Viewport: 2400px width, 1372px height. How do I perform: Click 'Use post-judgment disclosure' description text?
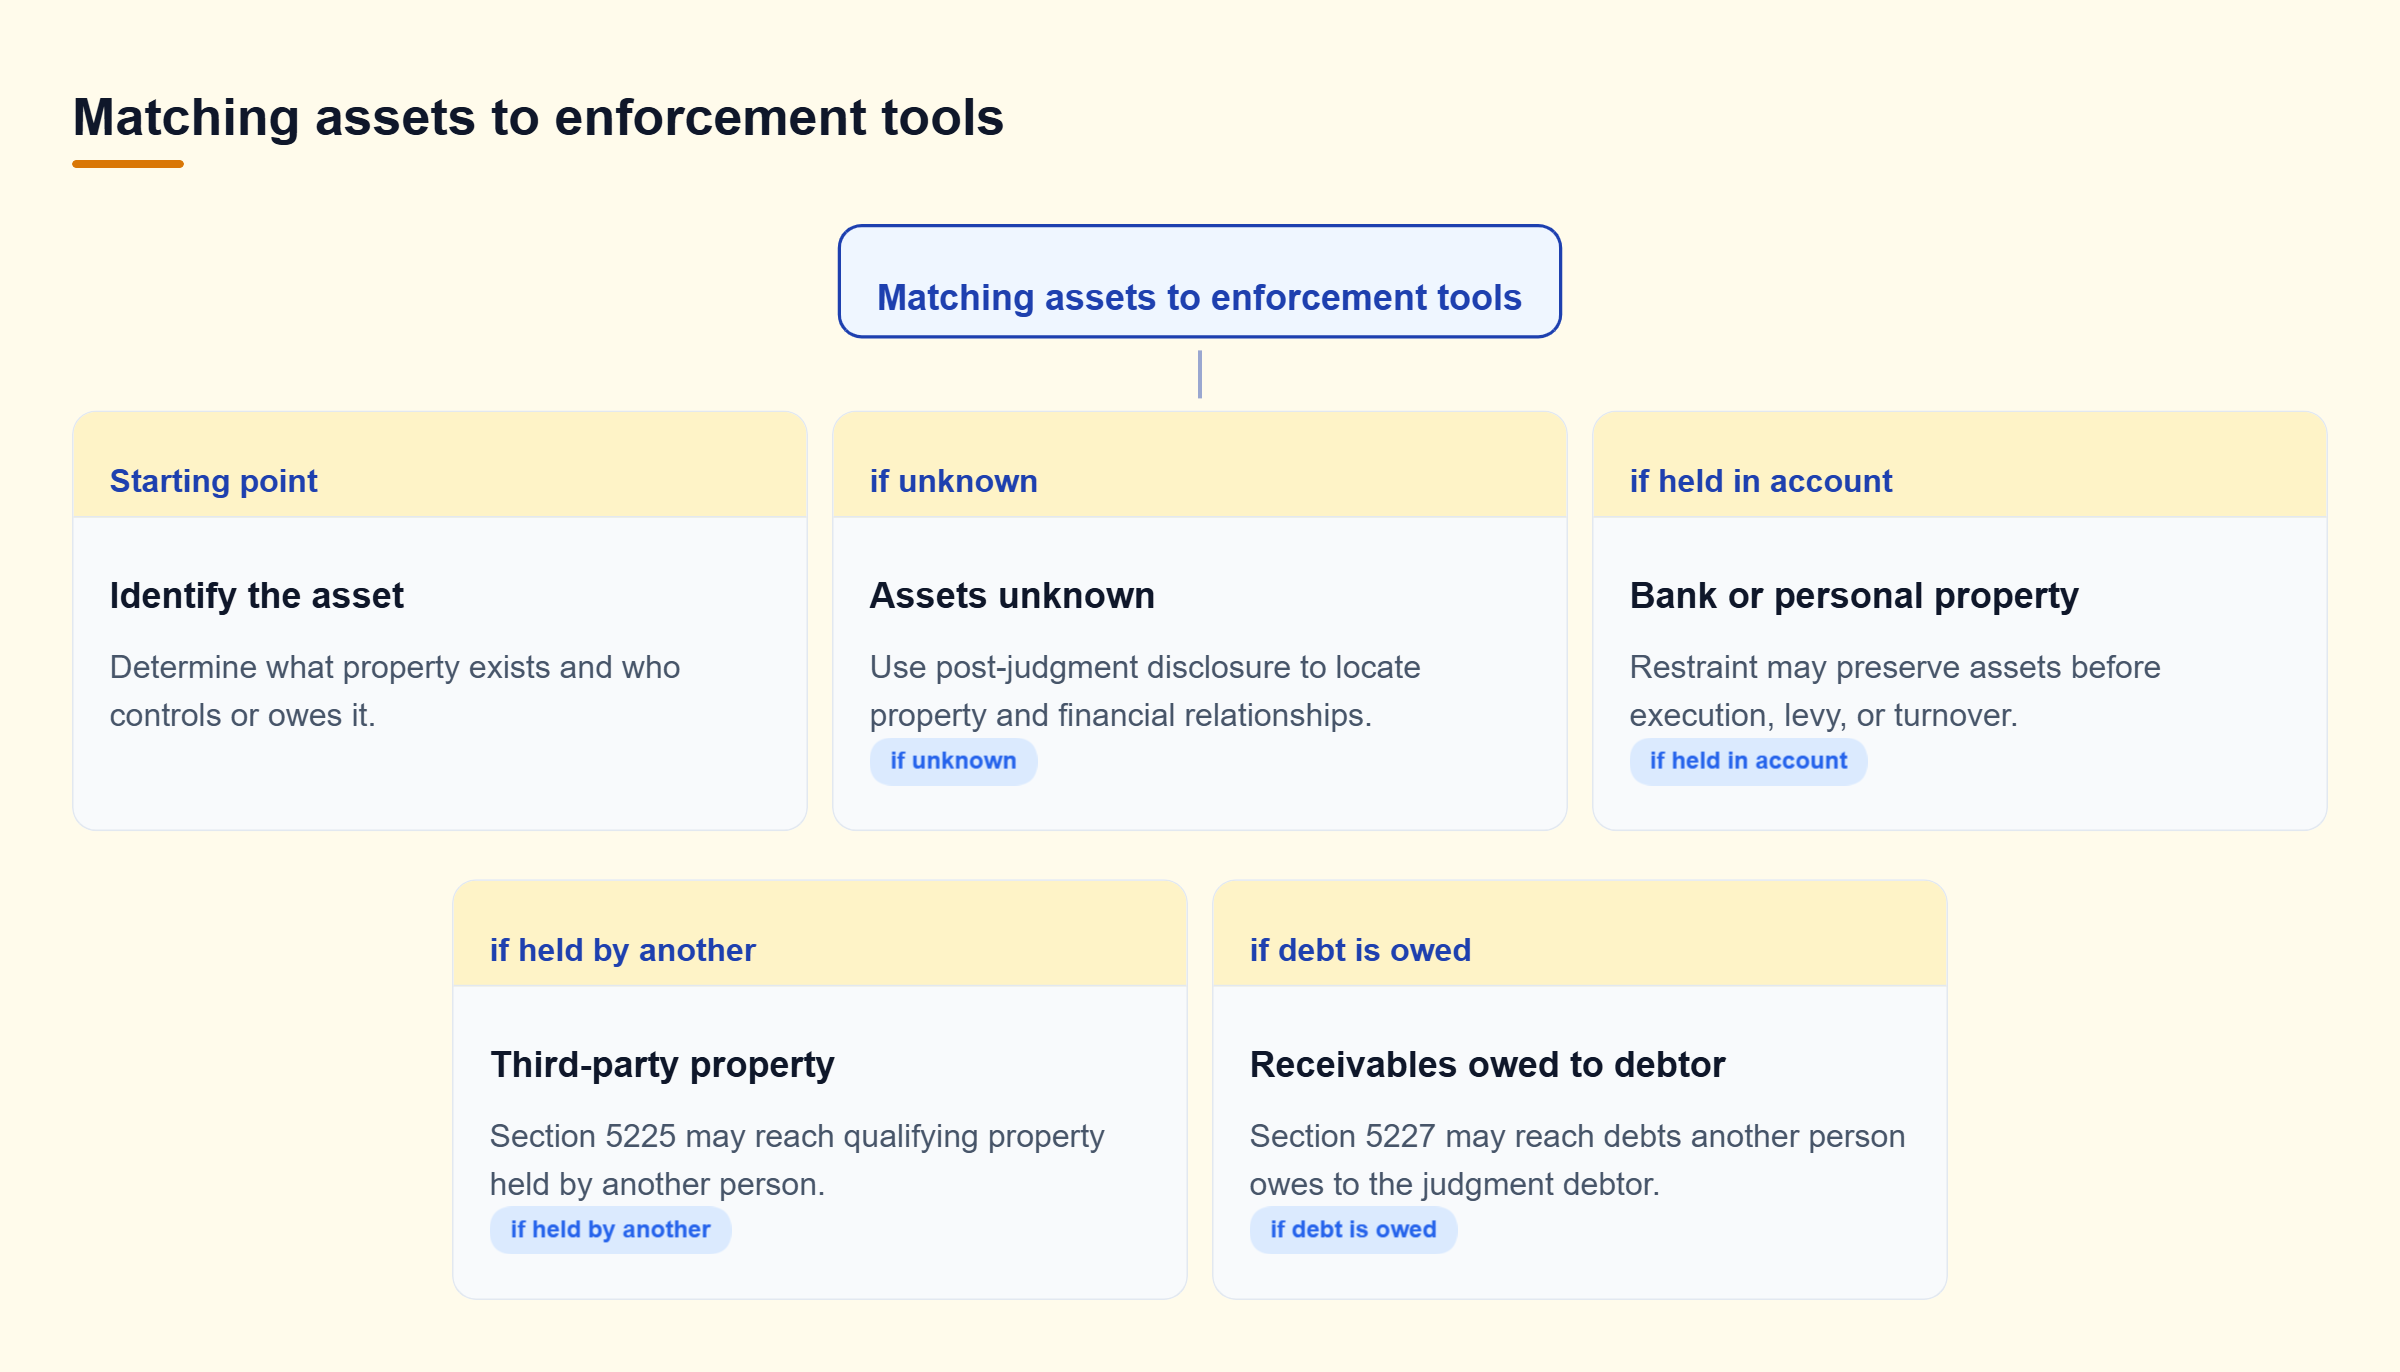(1145, 691)
